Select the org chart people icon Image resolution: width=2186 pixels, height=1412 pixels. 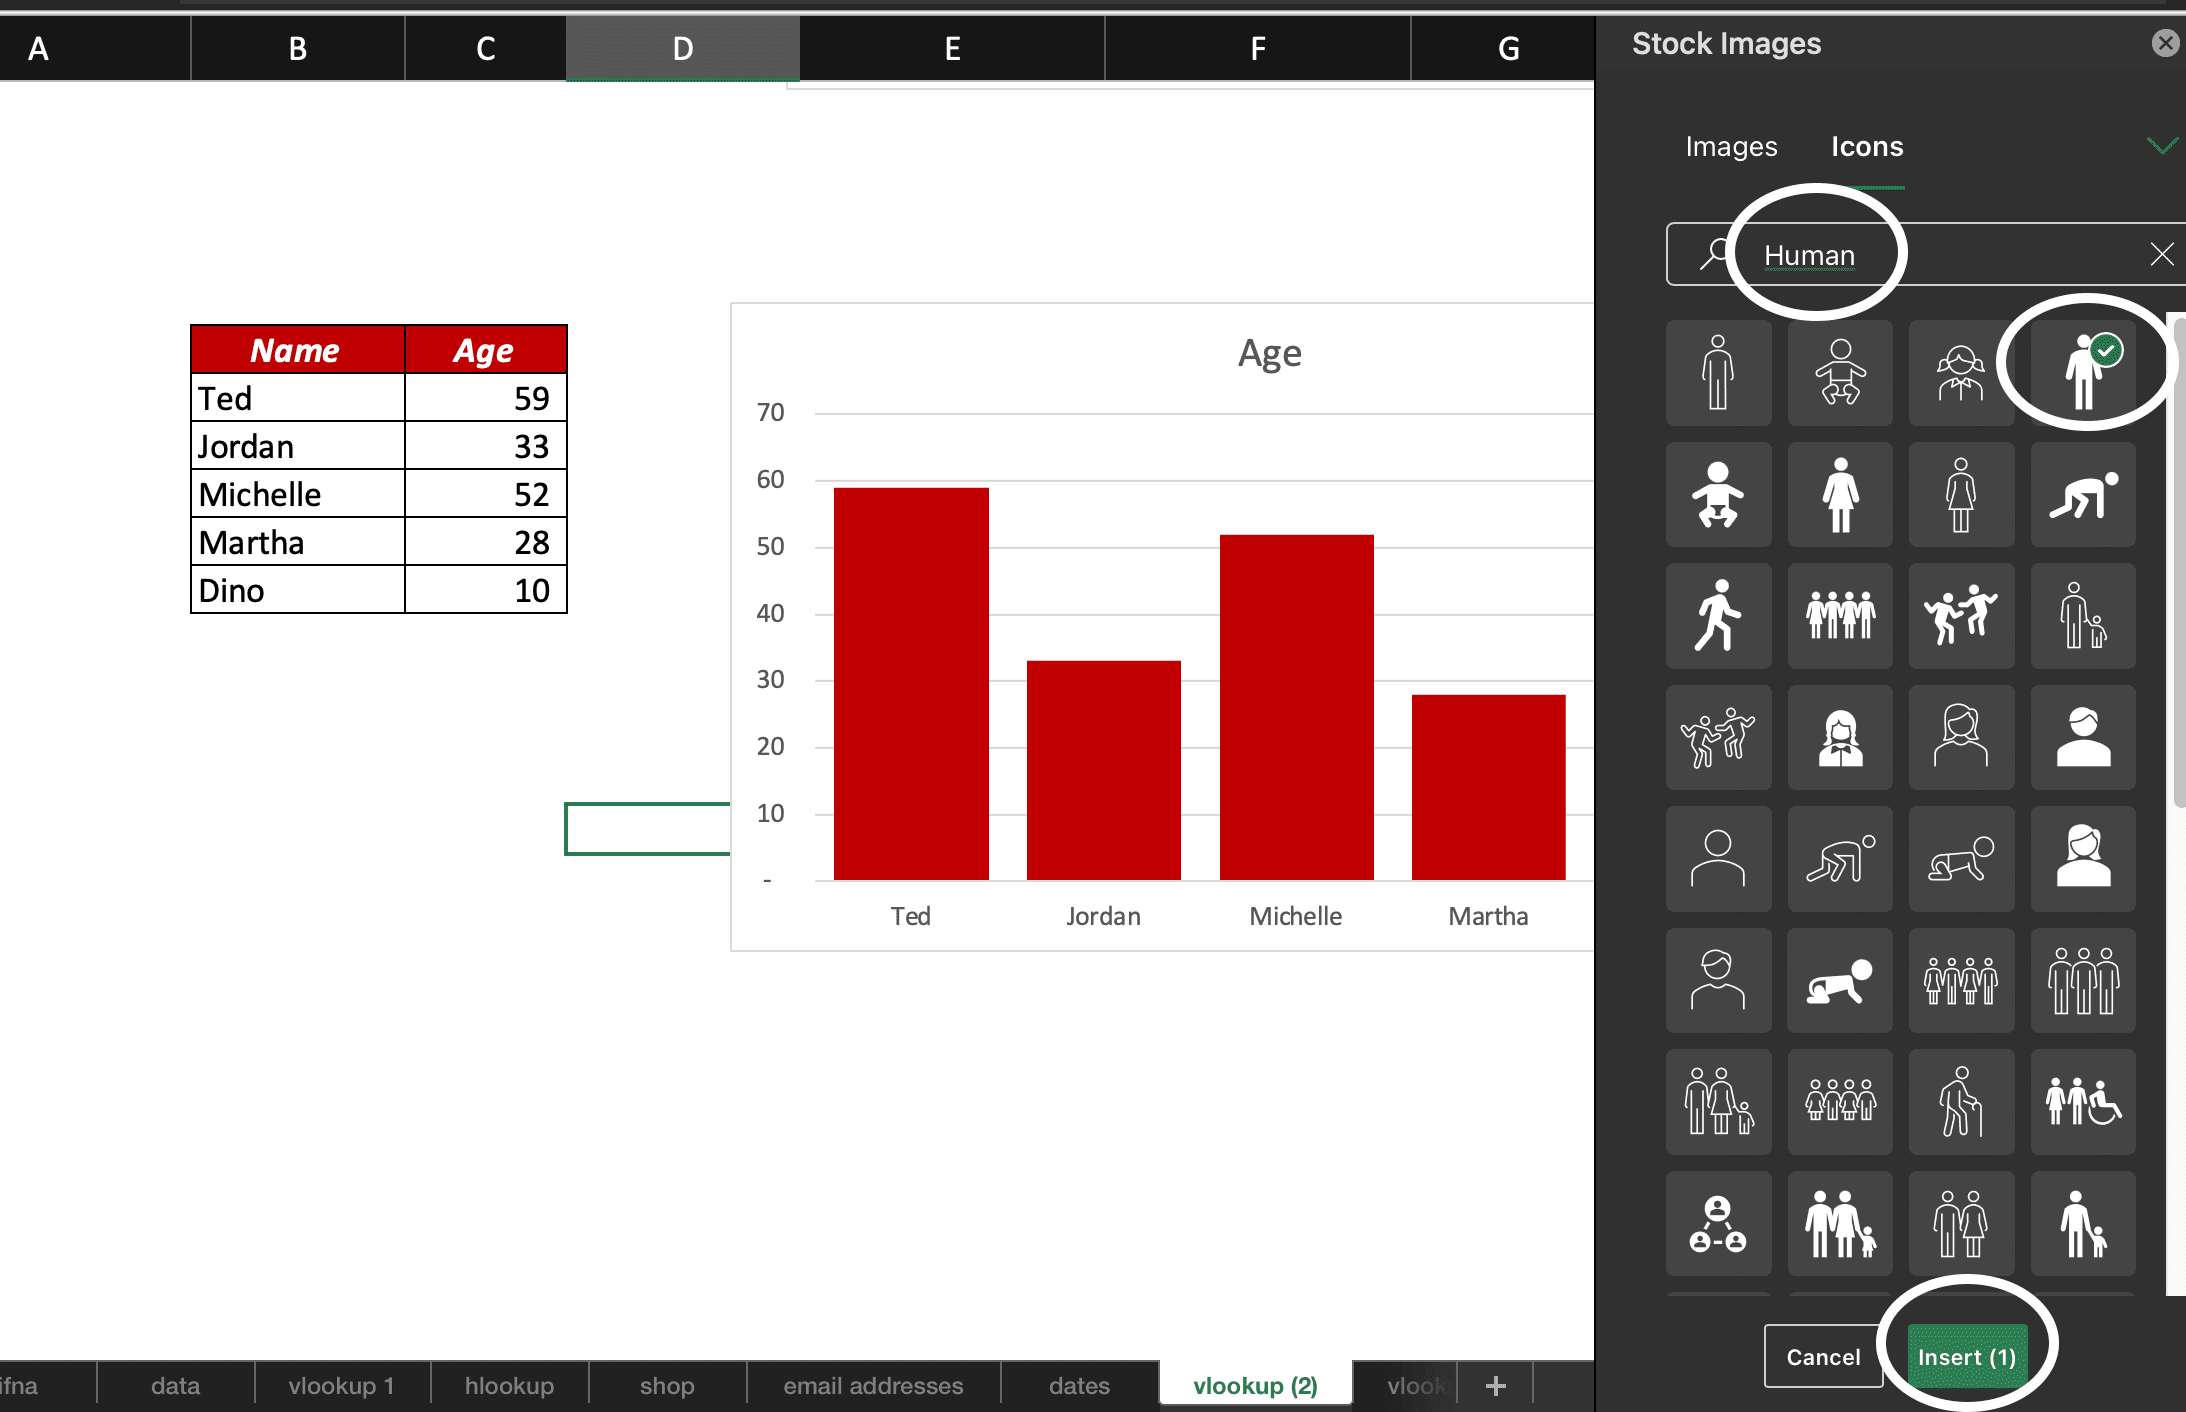[x=1718, y=1224]
